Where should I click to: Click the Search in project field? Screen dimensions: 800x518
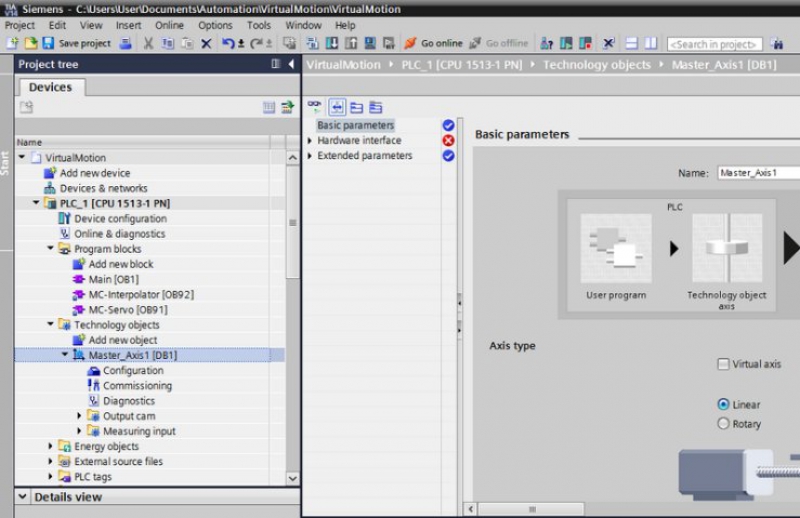click(x=714, y=44)
